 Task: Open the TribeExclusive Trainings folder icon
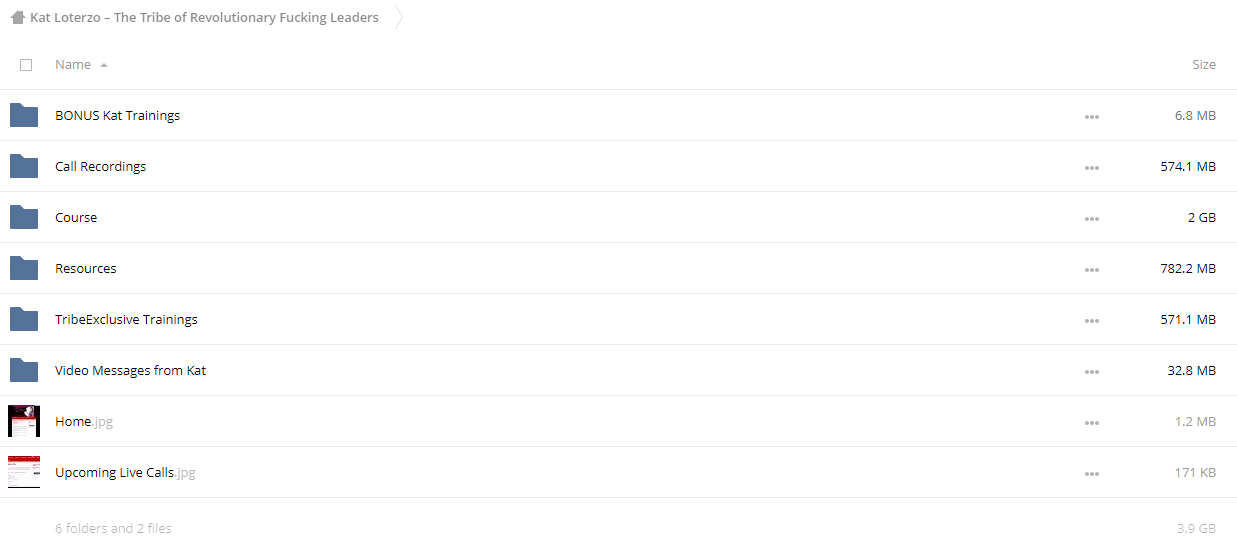(24, 319)
